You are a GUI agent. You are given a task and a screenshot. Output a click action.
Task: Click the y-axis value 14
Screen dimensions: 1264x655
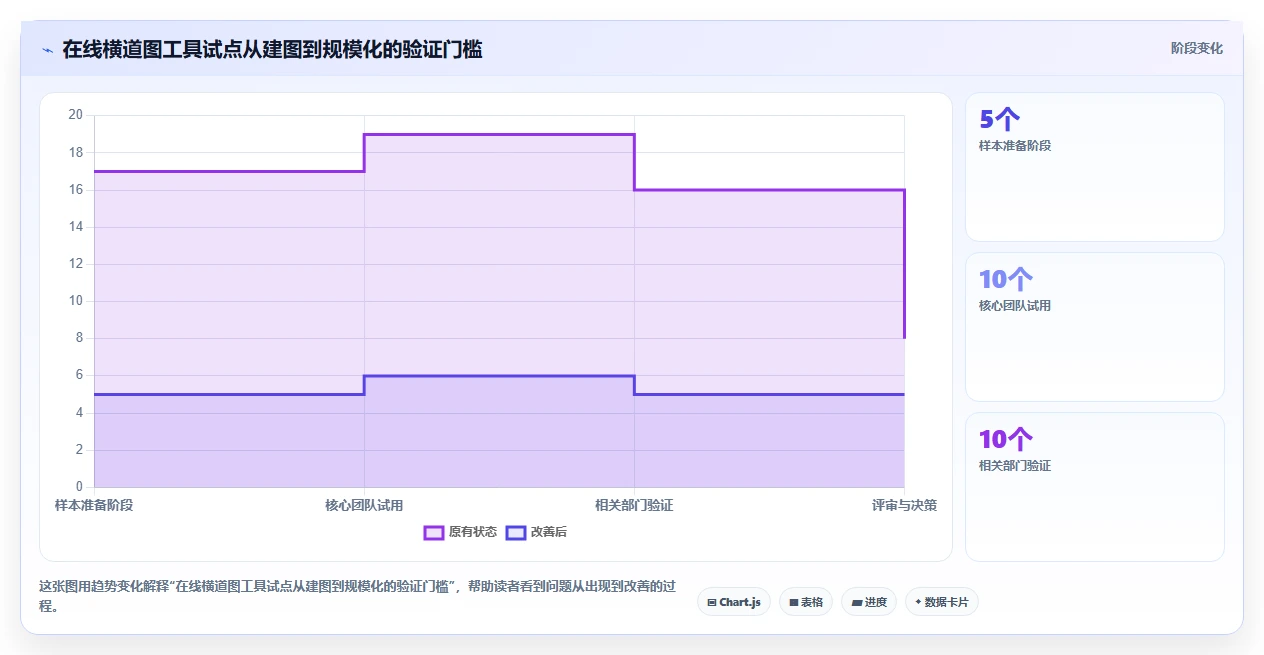click(76, 227)
